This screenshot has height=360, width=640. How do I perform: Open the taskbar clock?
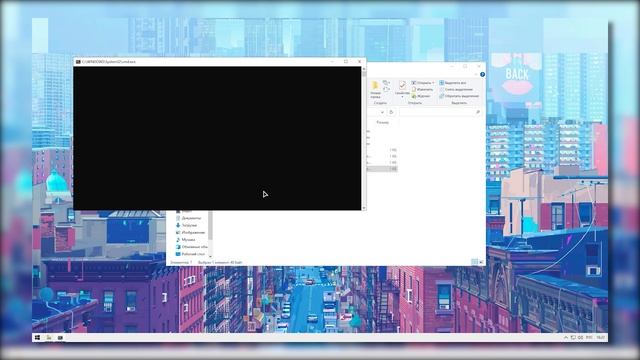(x=600, y=338)
